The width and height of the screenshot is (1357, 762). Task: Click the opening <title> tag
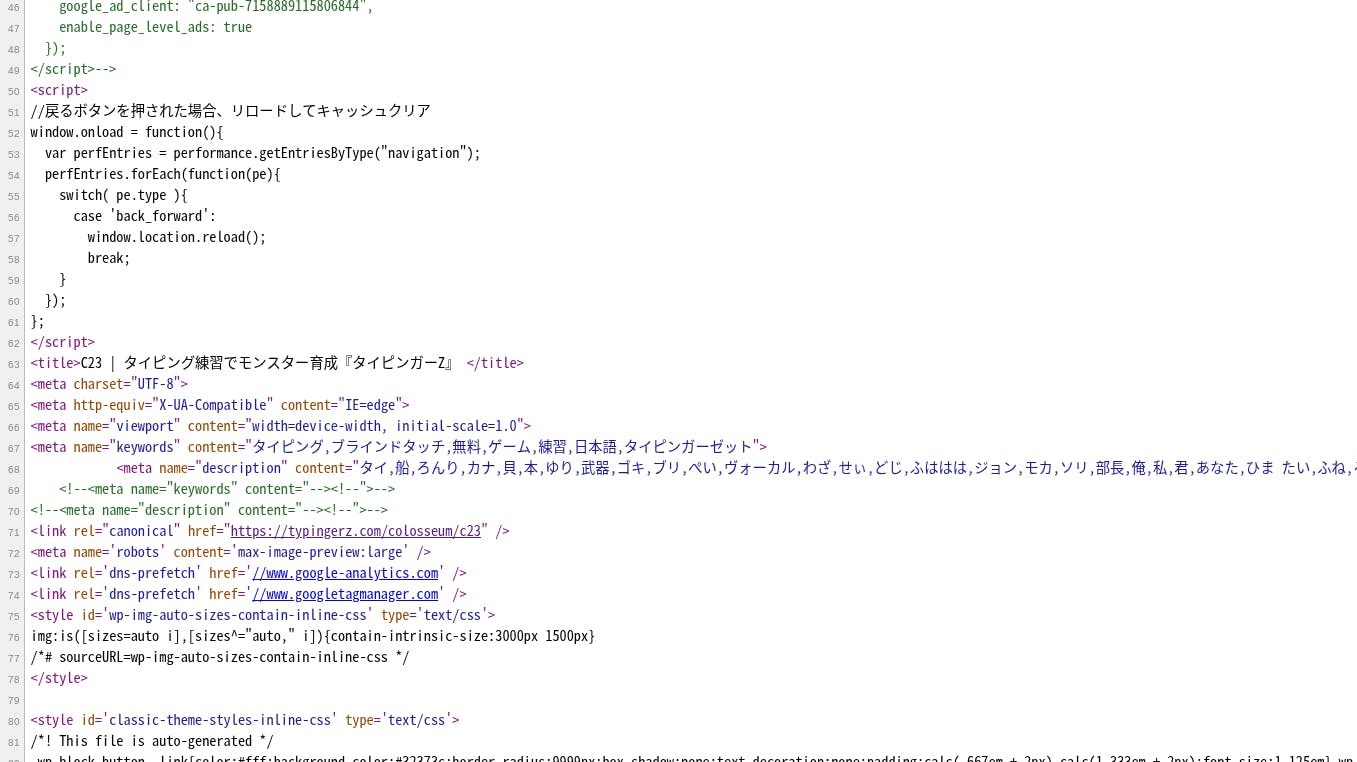click(55, 363)
